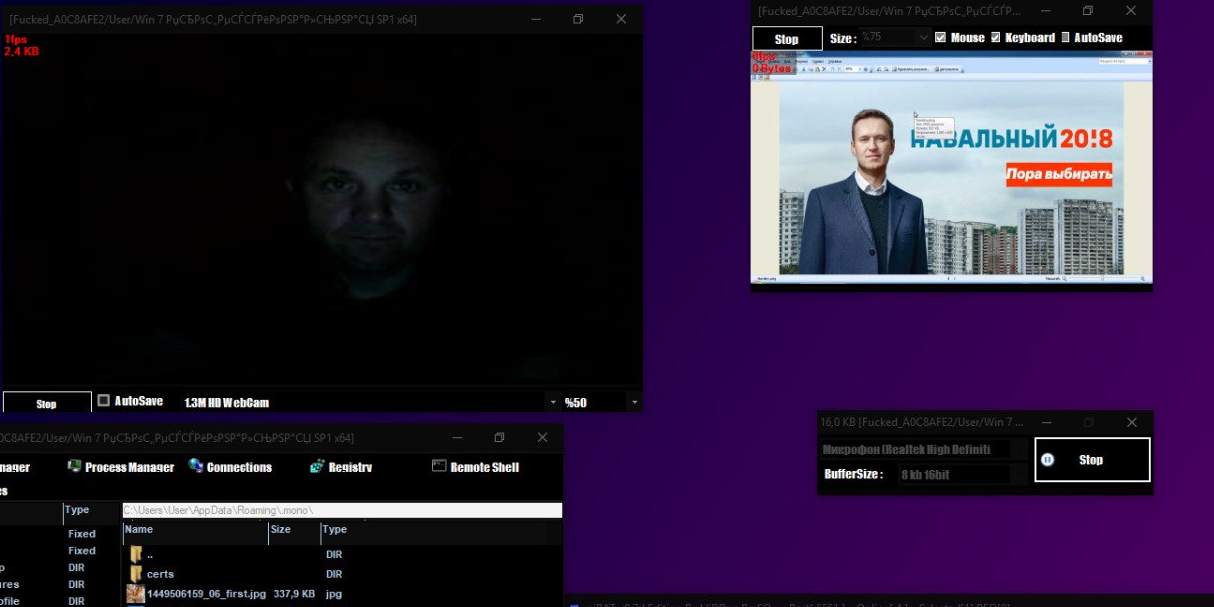Disable the Keyboard checkbox
The width and height of the screenshot is (1214, 607).
pos(995,38)
